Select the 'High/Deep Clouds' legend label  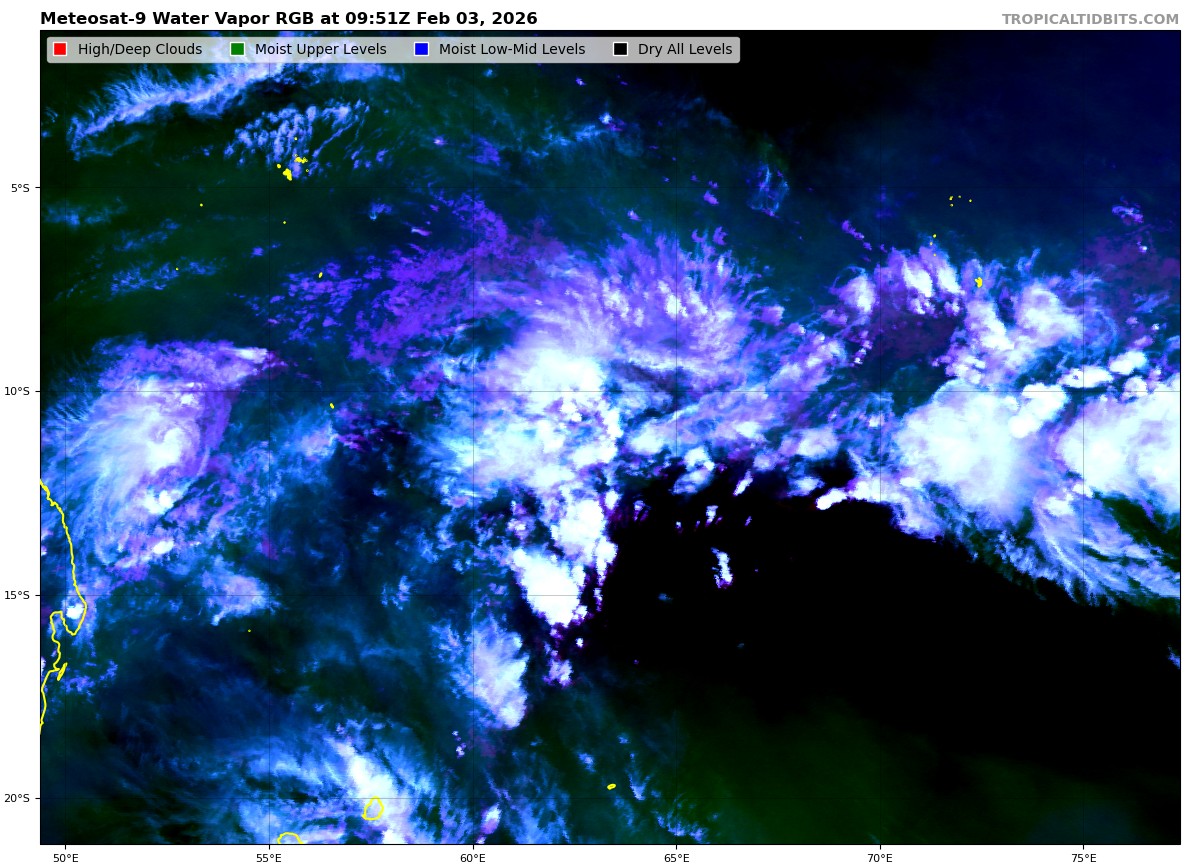click(139, 50)
